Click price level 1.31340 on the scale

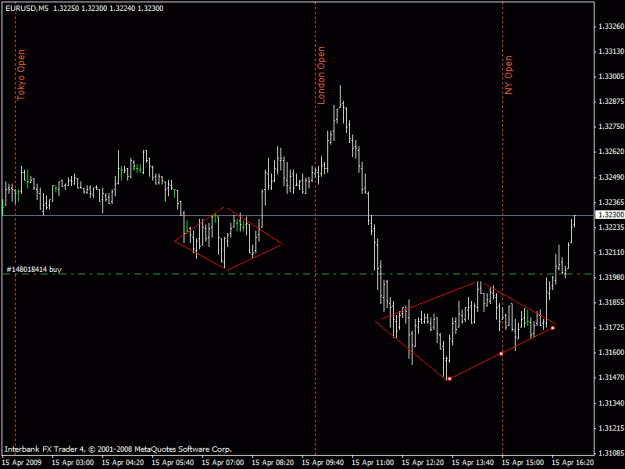click(611, 403)
